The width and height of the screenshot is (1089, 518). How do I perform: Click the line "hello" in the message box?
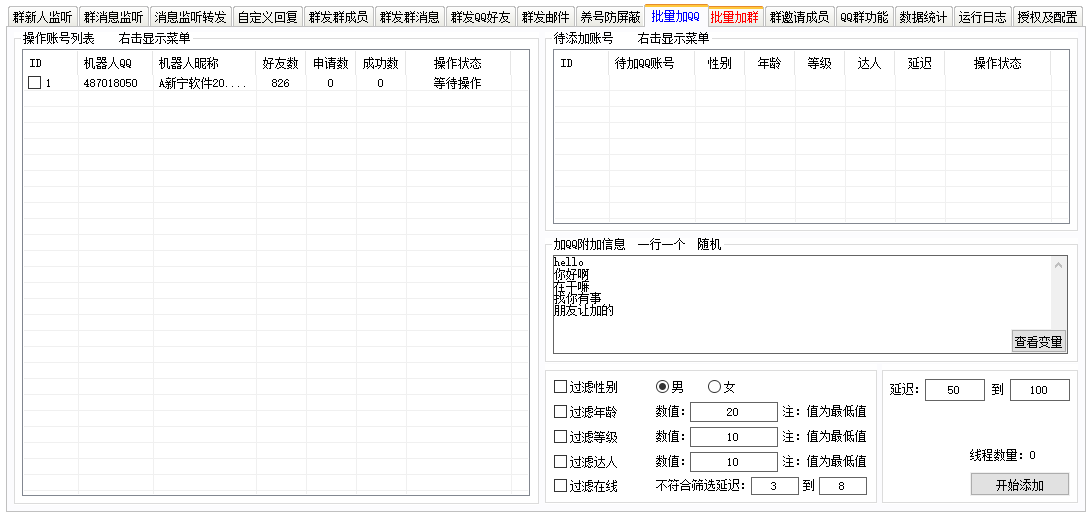tap(569, 262)
